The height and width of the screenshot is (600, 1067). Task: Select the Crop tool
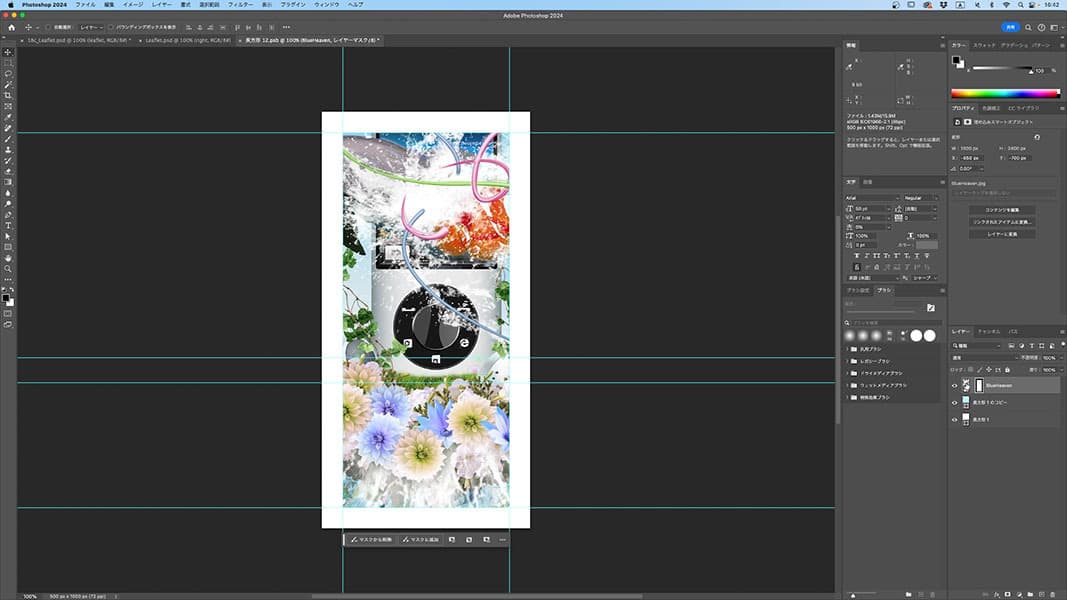(8, 96)
